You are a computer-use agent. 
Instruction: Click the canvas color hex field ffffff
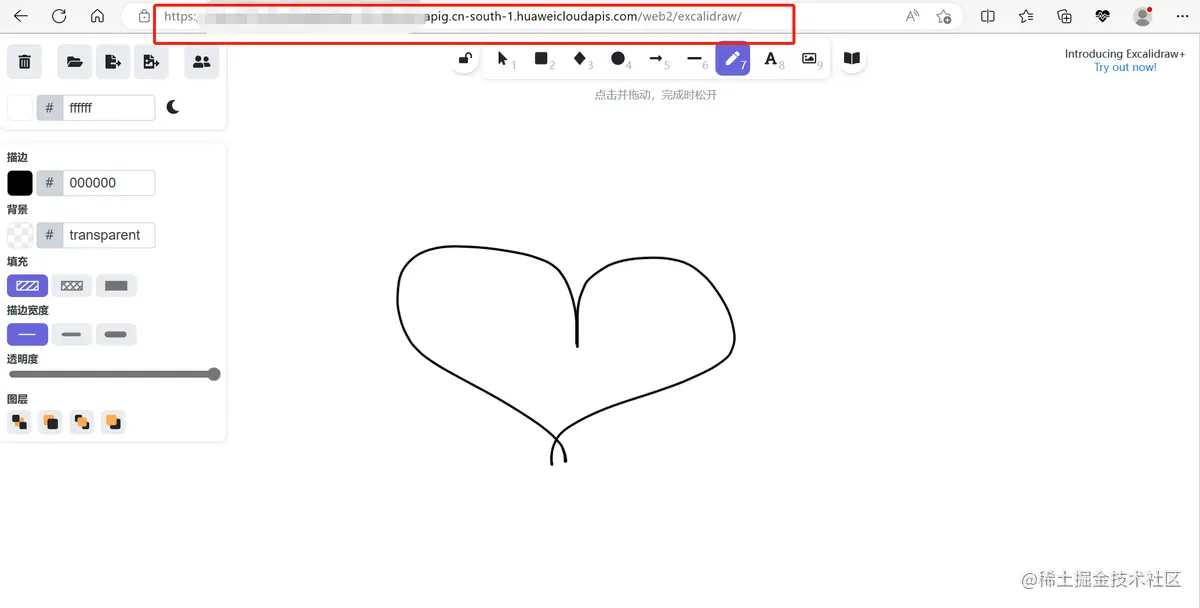tap(108, 107)
